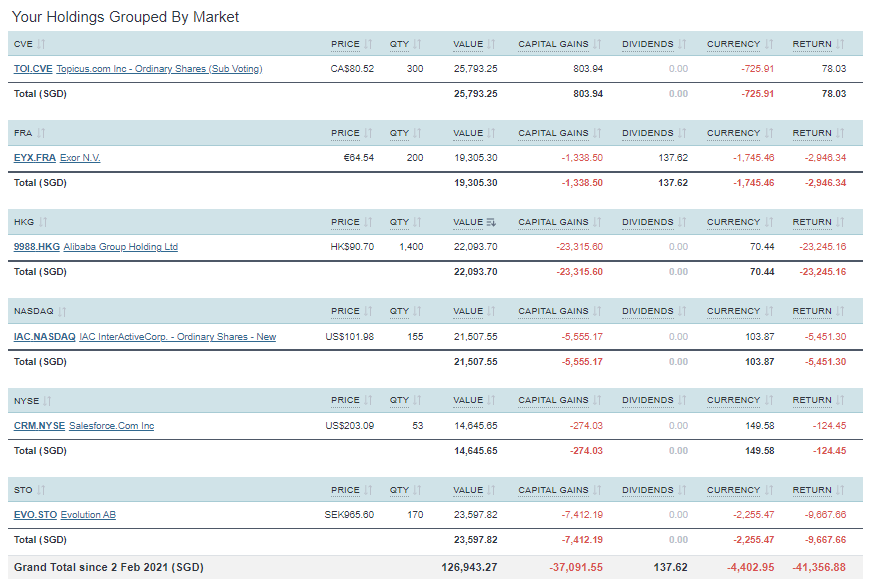Open EVO.STO ticker link
Image resolution: width=871 pixels, height=580 pixels.
coord(36,514)
